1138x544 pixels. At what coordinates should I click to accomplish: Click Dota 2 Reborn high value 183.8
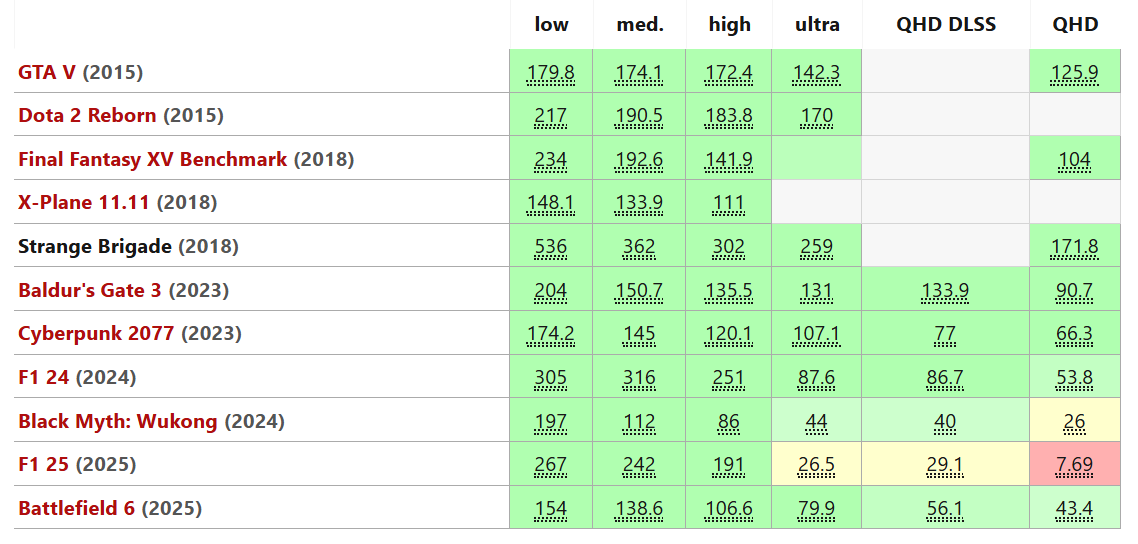point(730,116)
